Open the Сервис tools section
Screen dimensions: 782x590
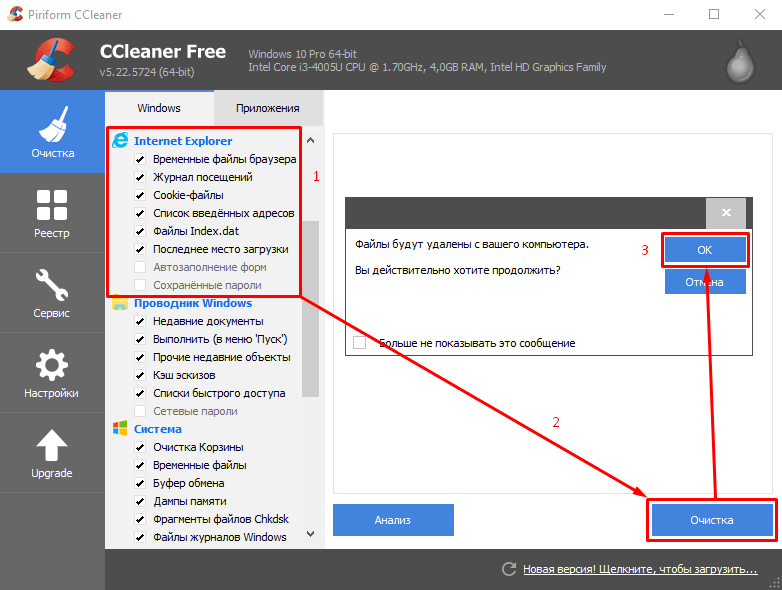(x=52, y=293)
